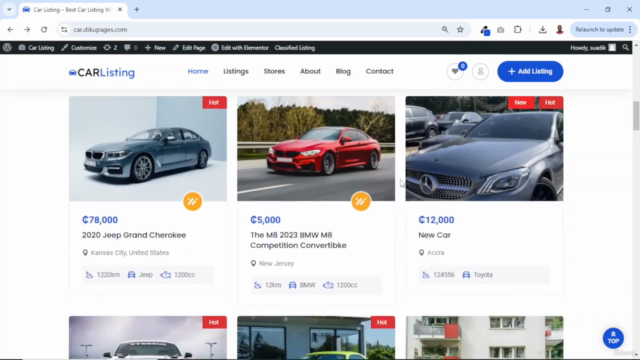Click Kansas City, United States location

(130, 253)
